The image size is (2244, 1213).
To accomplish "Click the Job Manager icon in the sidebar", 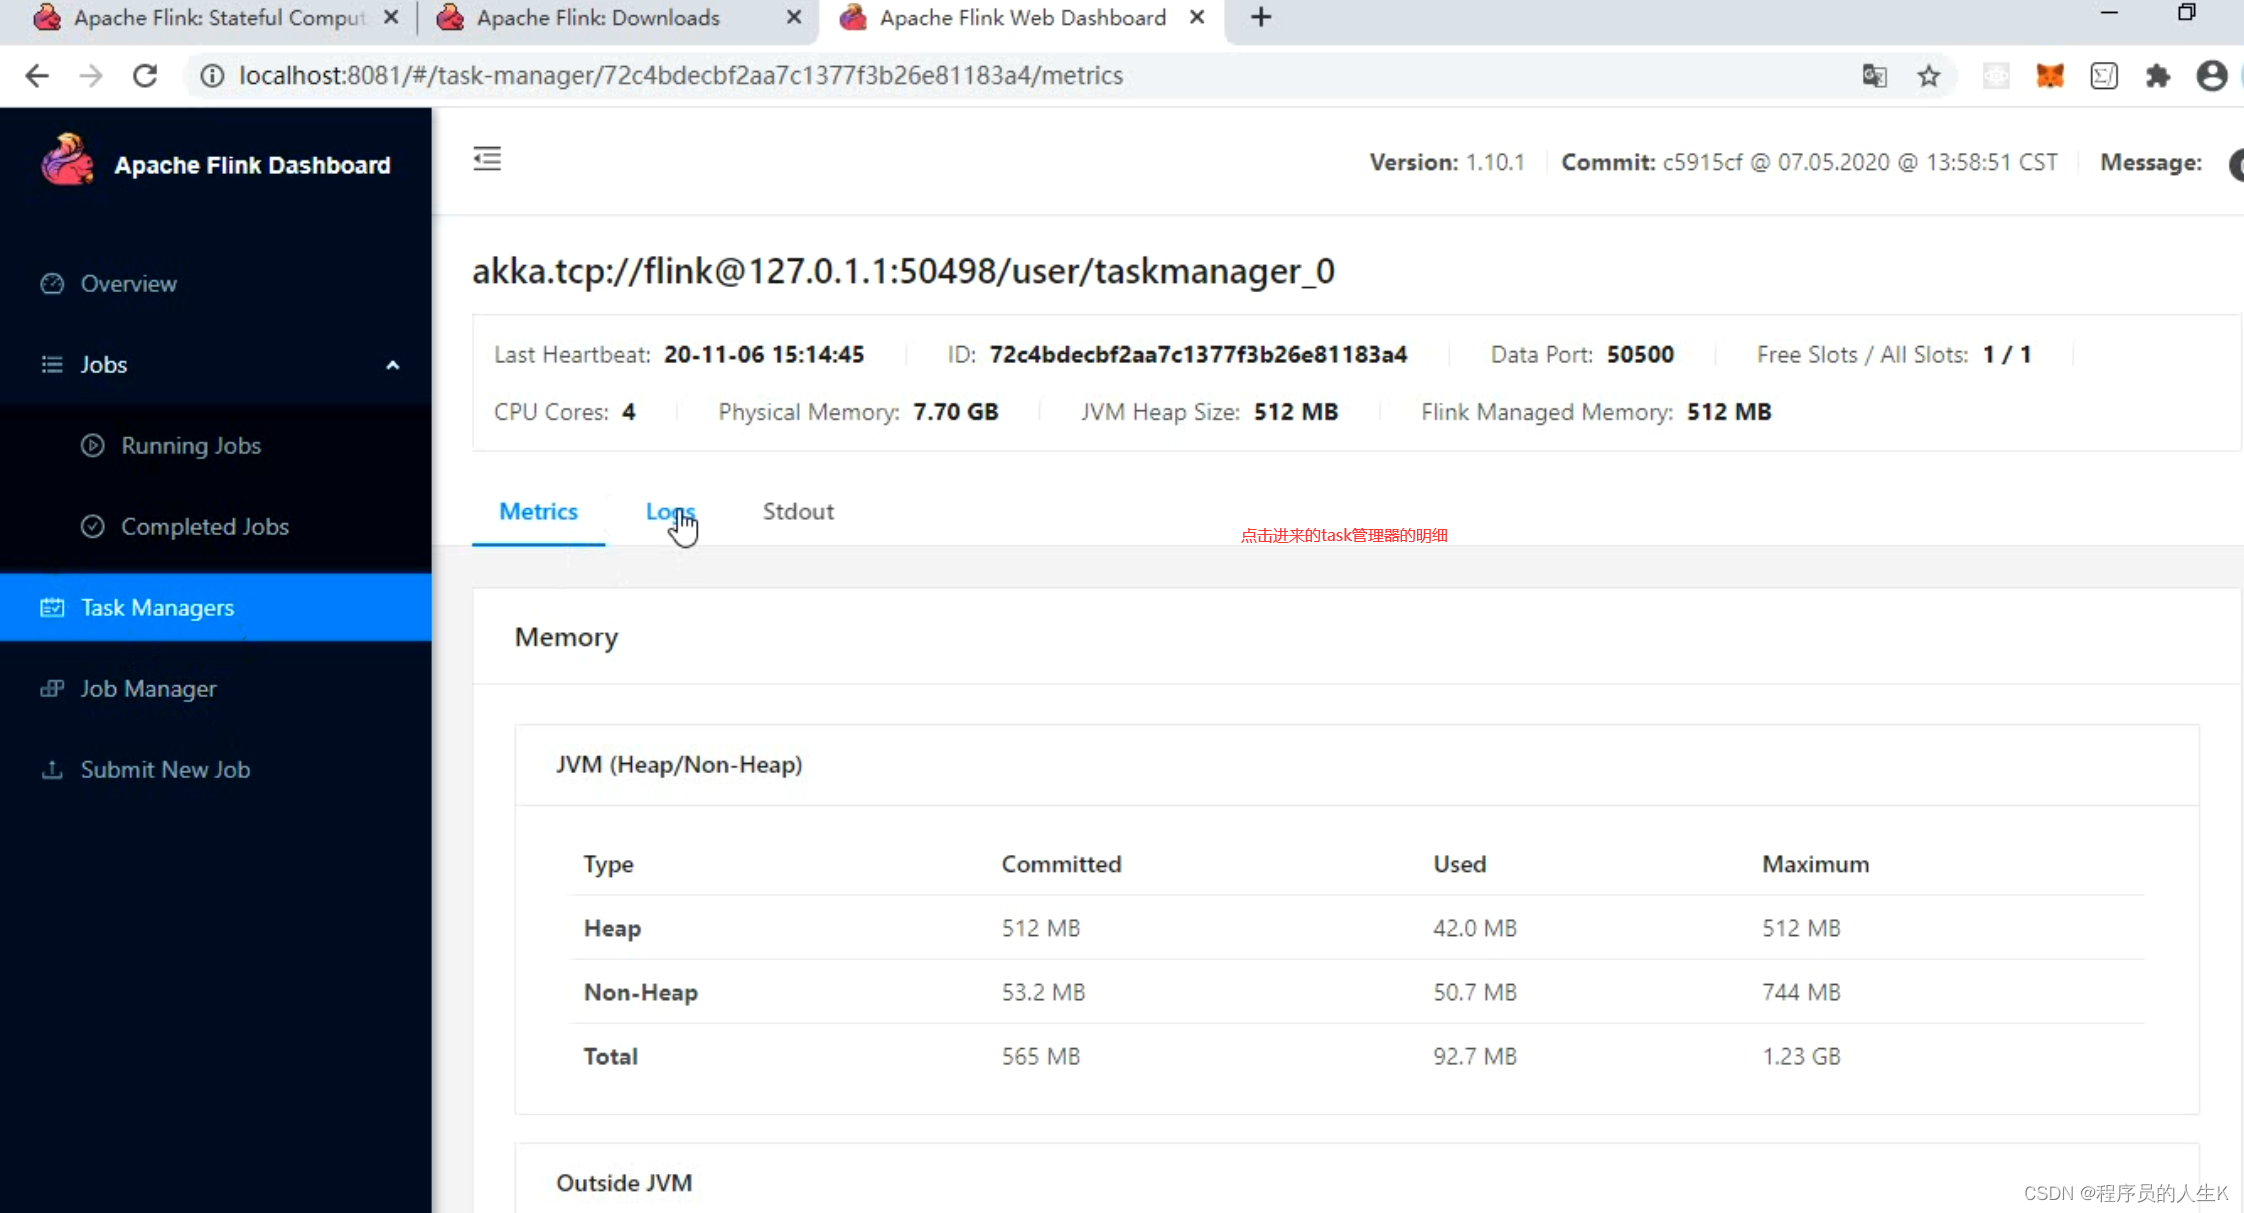I will (x=52, y=689).
